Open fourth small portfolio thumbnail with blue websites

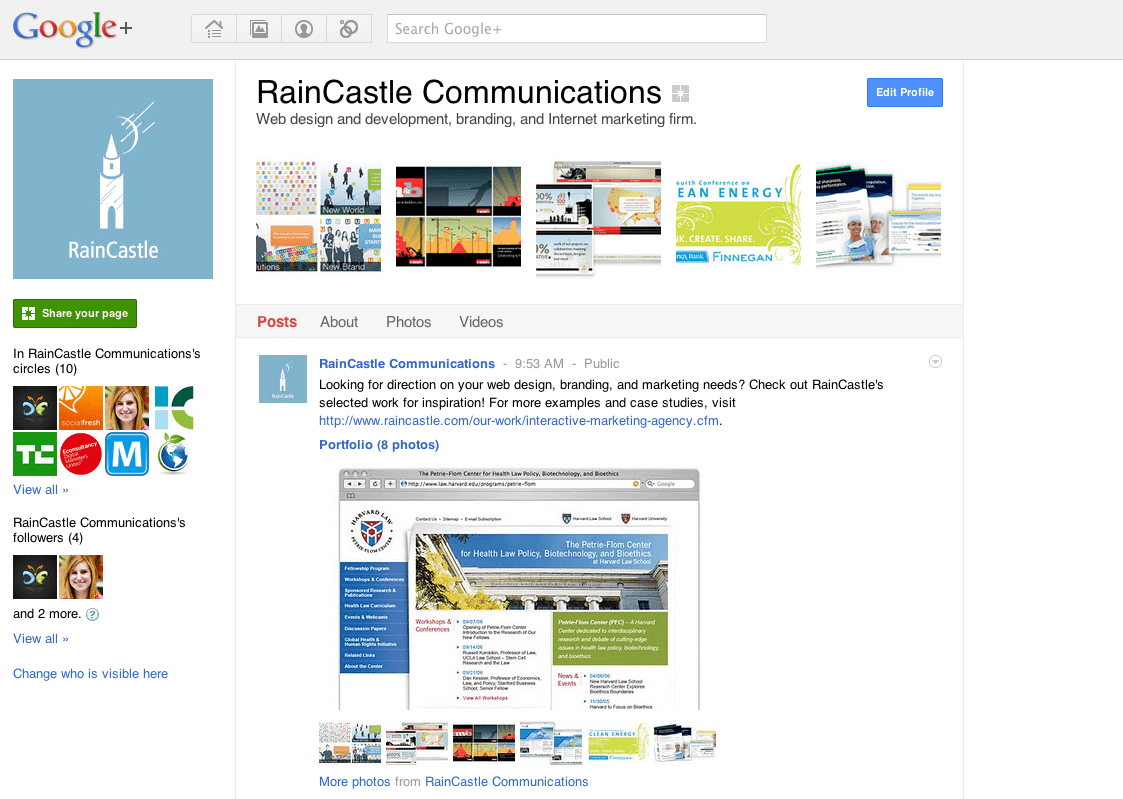click(x=551, y=742)
